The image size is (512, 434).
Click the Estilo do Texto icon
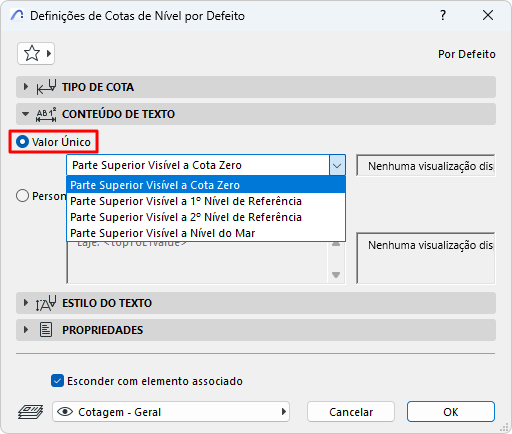pyautogui.click(x=46, y=303)
